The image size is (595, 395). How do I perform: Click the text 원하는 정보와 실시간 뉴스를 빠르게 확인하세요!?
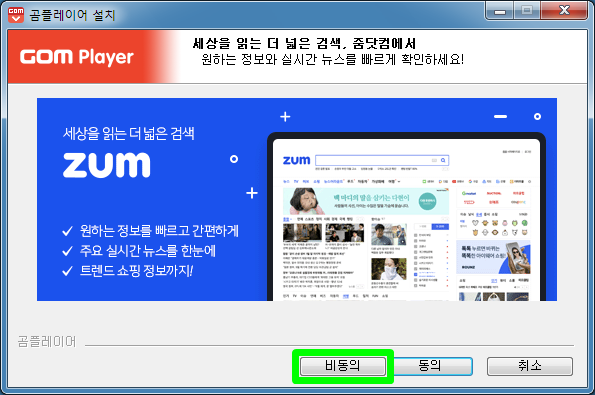(x=333, y=60)
